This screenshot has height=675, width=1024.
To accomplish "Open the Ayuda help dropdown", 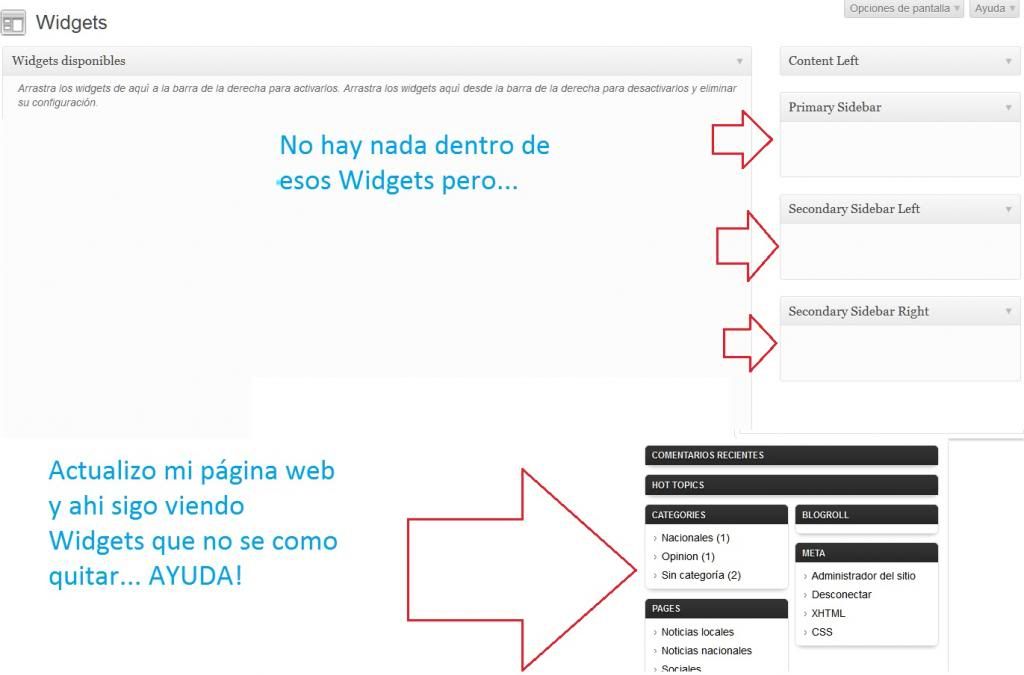I will 993,8.
